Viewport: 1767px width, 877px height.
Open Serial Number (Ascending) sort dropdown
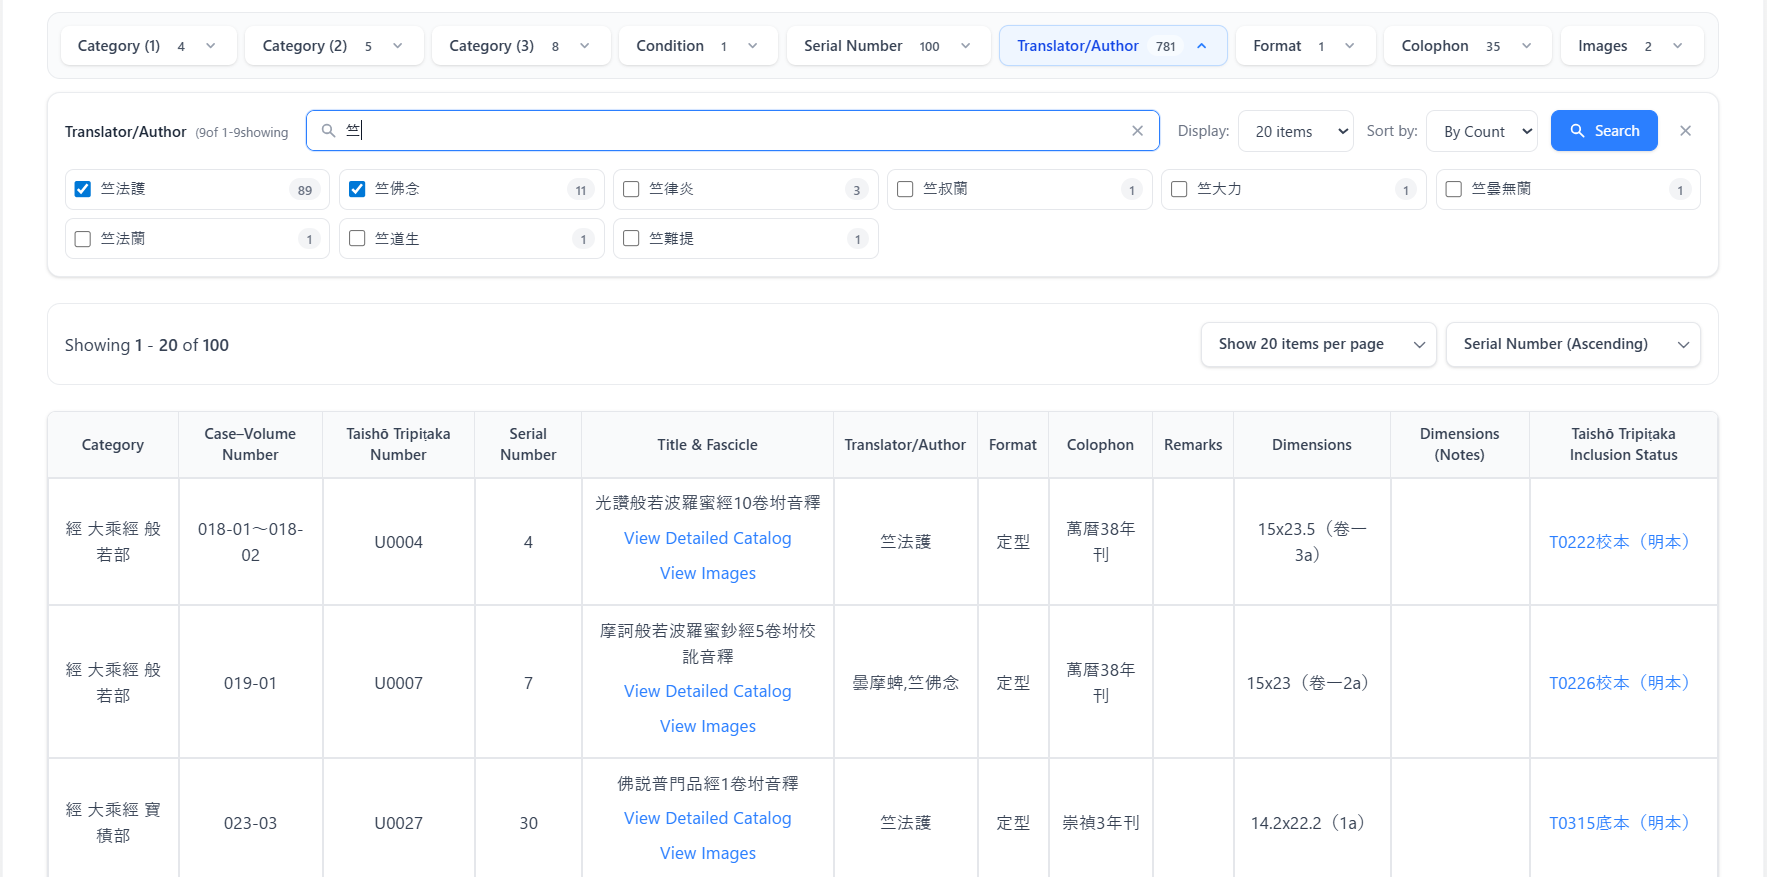[1572, 344]
